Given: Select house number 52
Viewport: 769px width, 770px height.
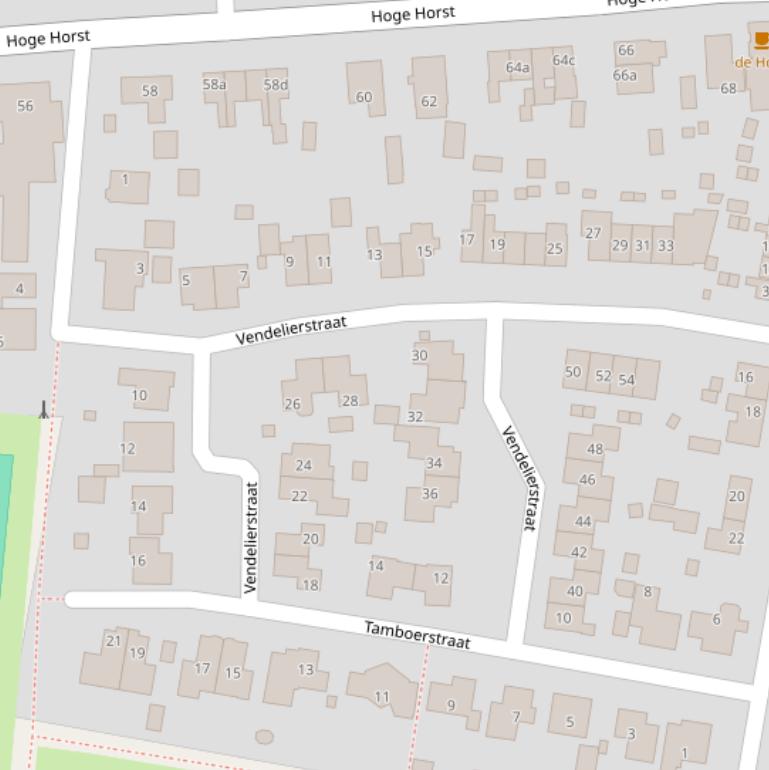Looking at the screenshot, I should click(603, 376).
